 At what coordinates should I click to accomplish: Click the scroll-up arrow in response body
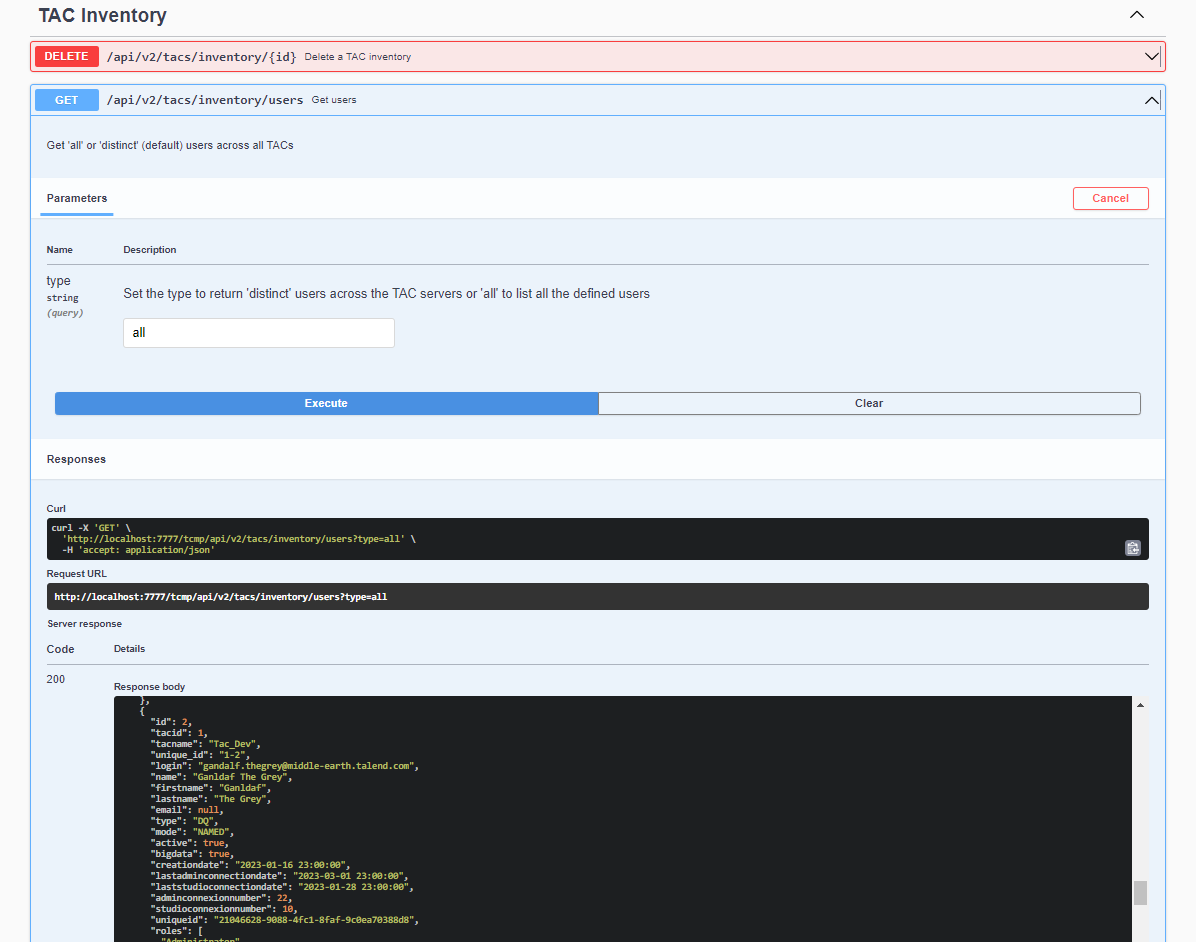(x=1140, y=704)
